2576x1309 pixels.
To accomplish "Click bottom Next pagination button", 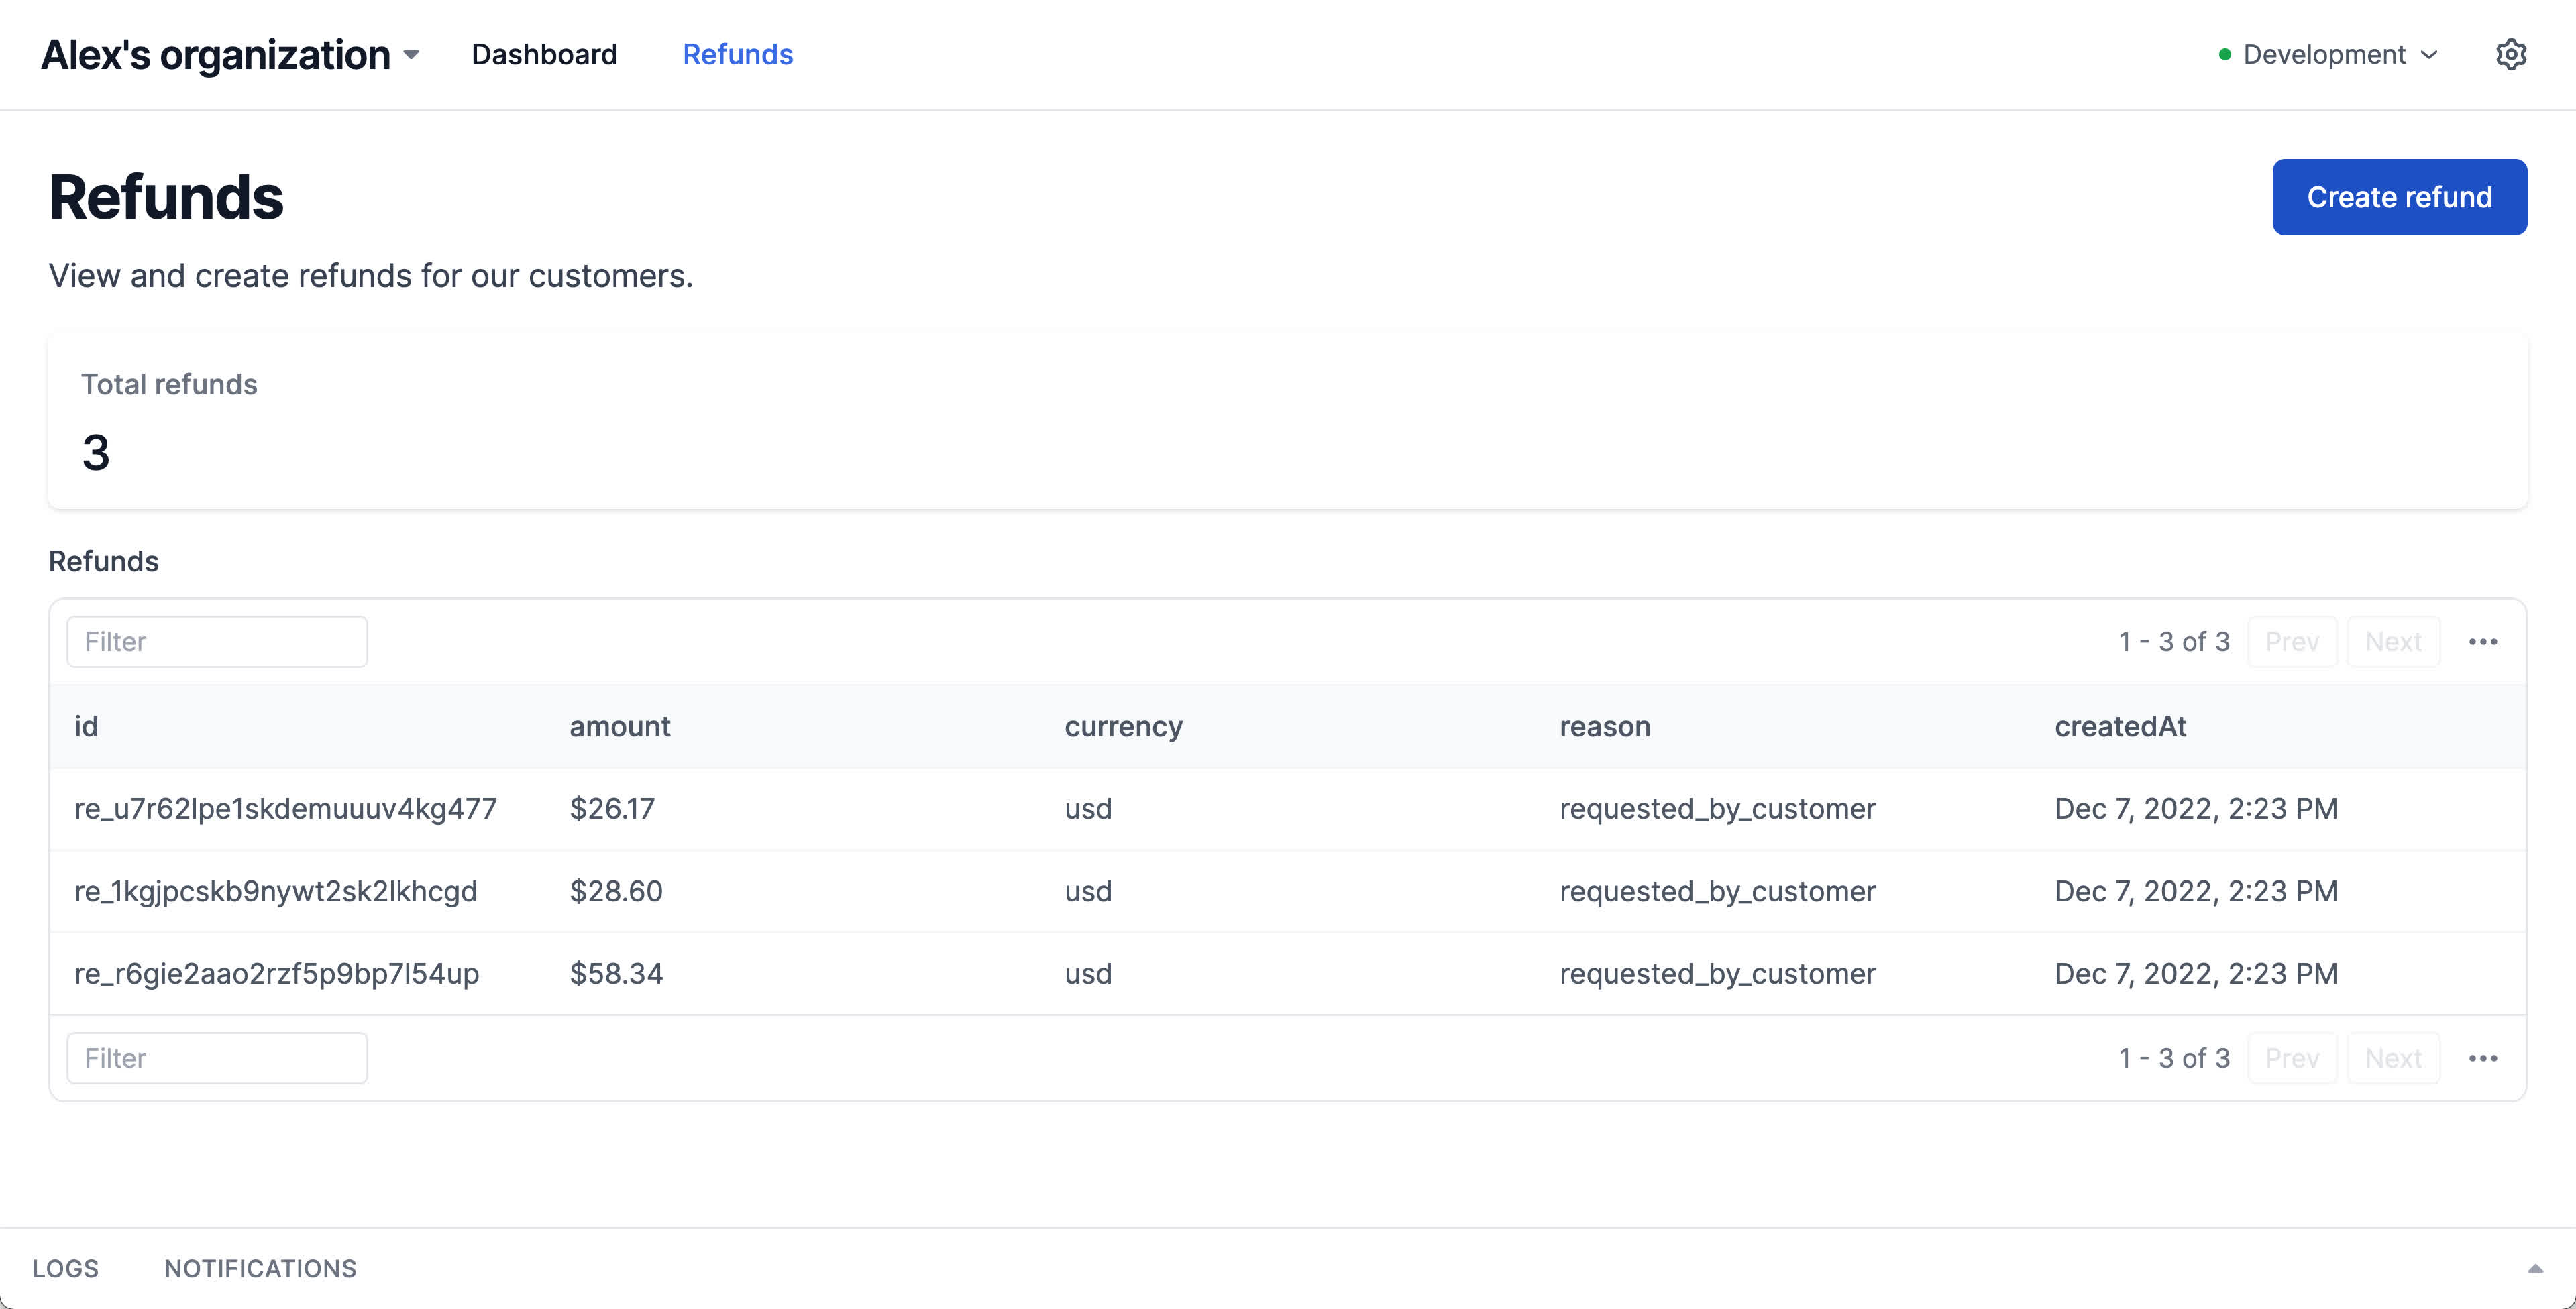I will (2392, 1058).
